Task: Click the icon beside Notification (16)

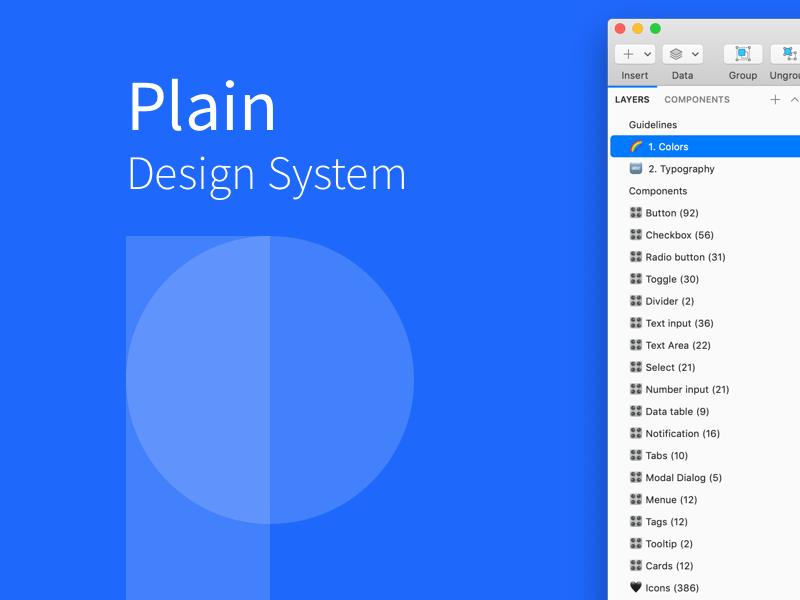Action: click(x=636, y=433)
